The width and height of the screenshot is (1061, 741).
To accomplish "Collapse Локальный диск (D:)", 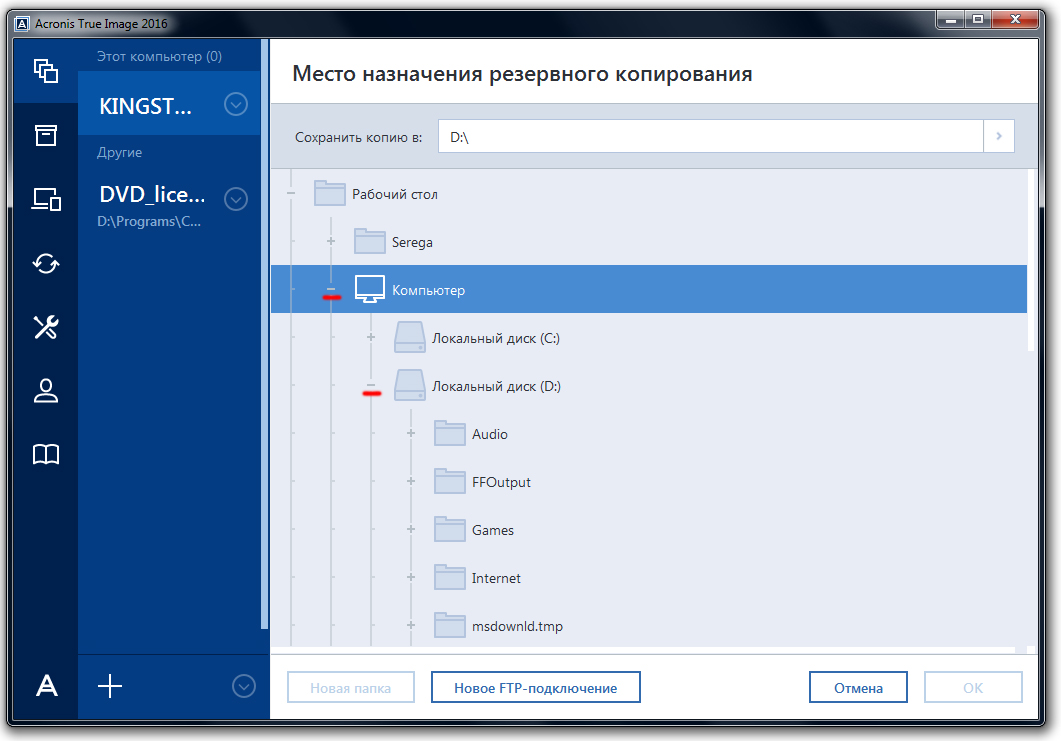I will point(370,385).
